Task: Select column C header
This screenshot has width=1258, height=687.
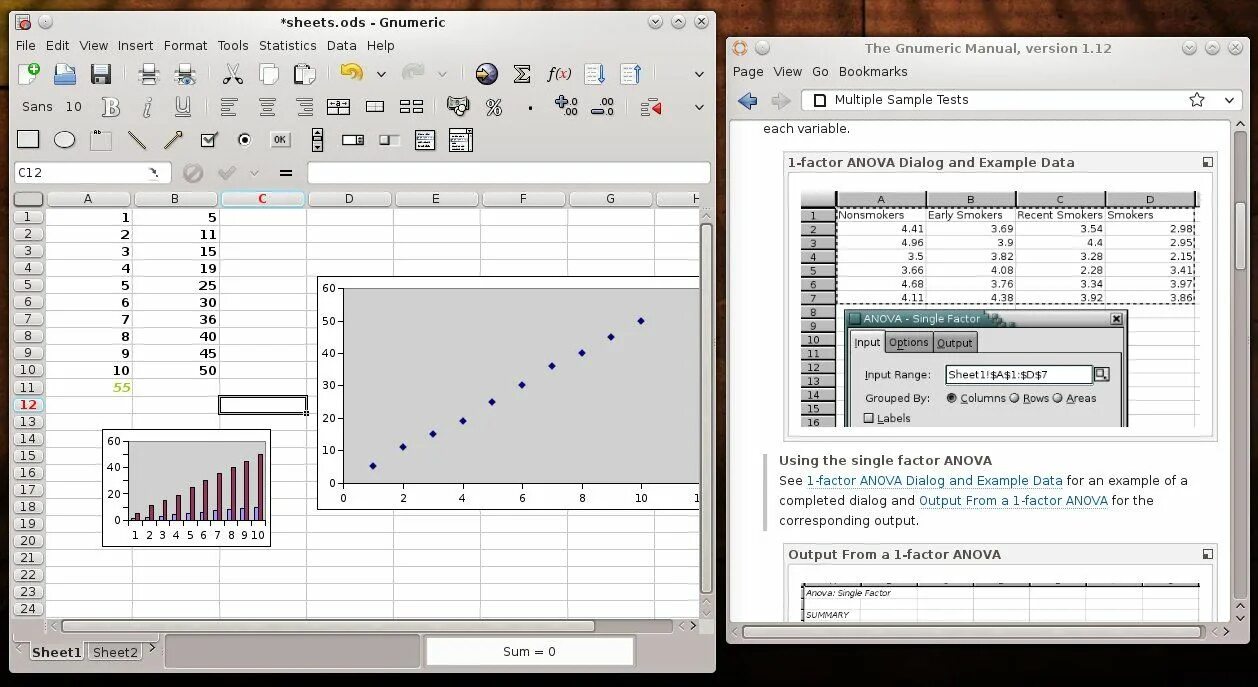Action: pyautogui.click(x=262, y=199)
